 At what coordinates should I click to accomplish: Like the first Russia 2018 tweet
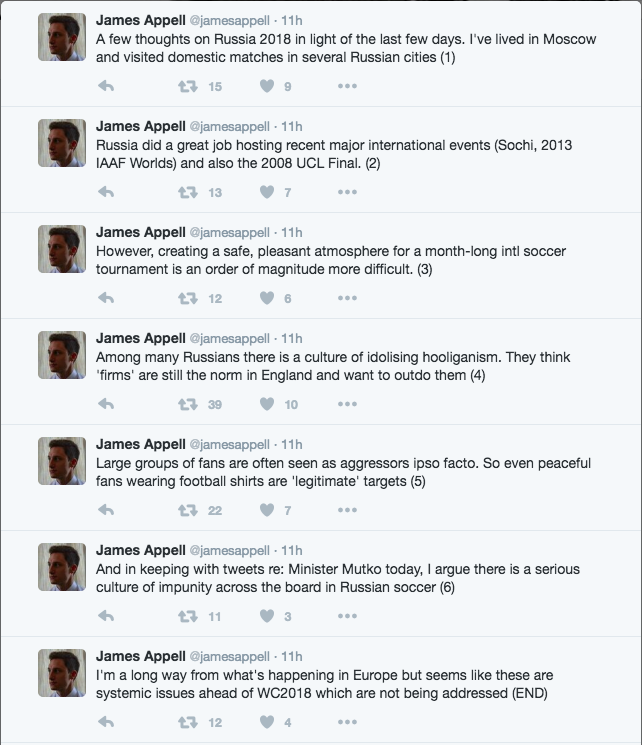coord(267,86)
